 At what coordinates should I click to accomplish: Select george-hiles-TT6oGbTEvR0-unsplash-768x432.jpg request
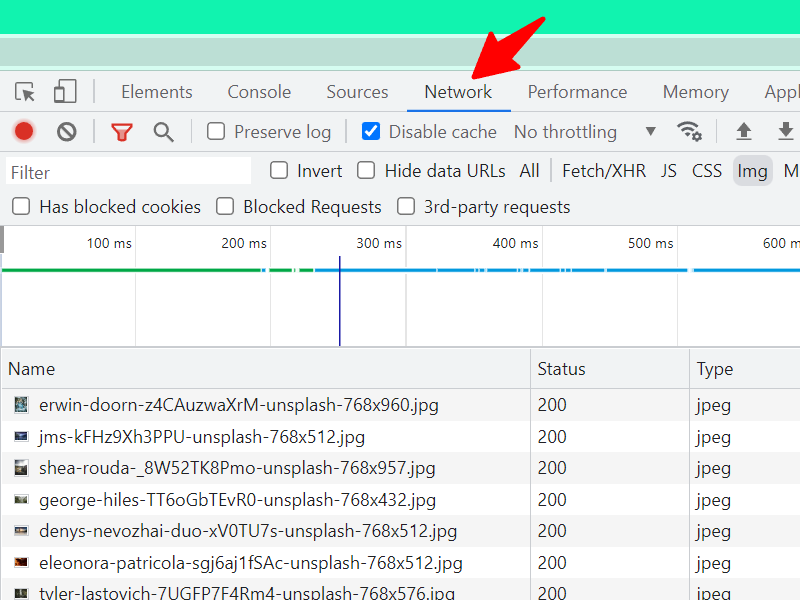click(237, 499)
